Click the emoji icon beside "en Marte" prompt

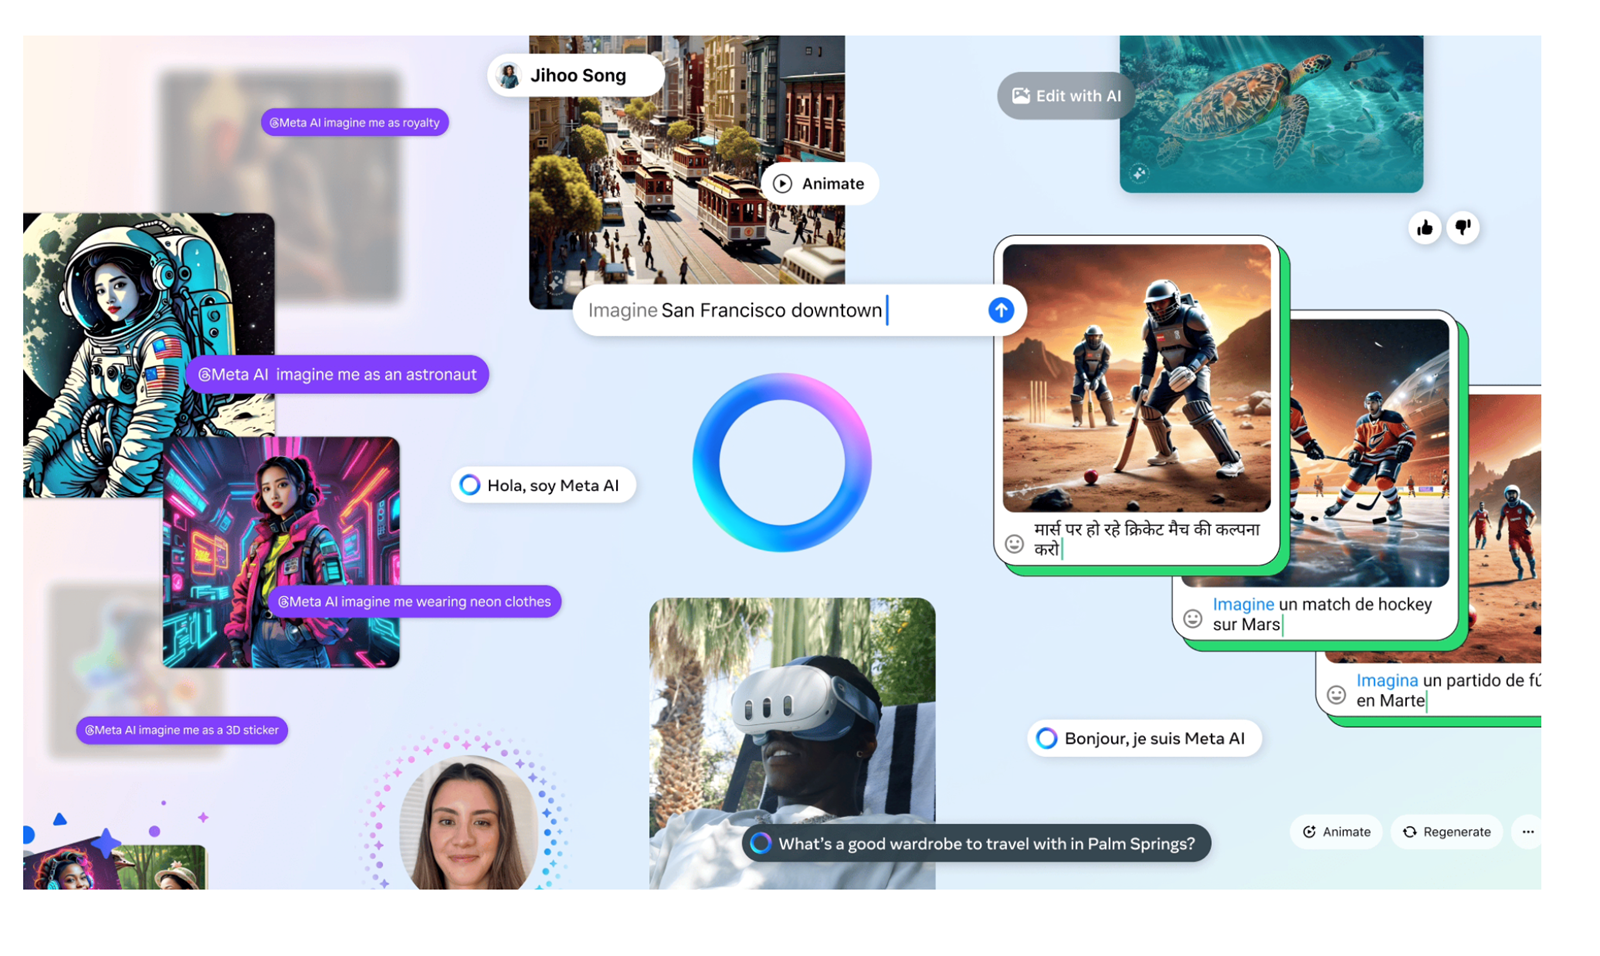pyautogui.click(x=1336, y=694)
